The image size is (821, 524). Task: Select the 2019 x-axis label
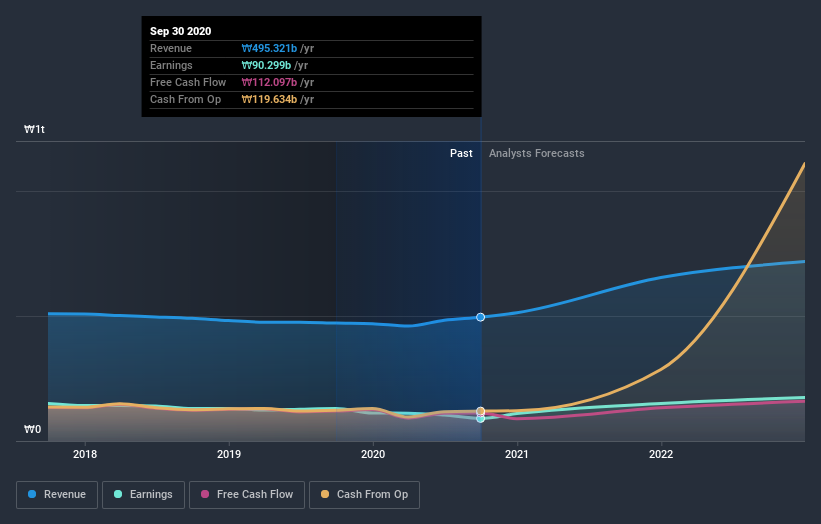229,454
